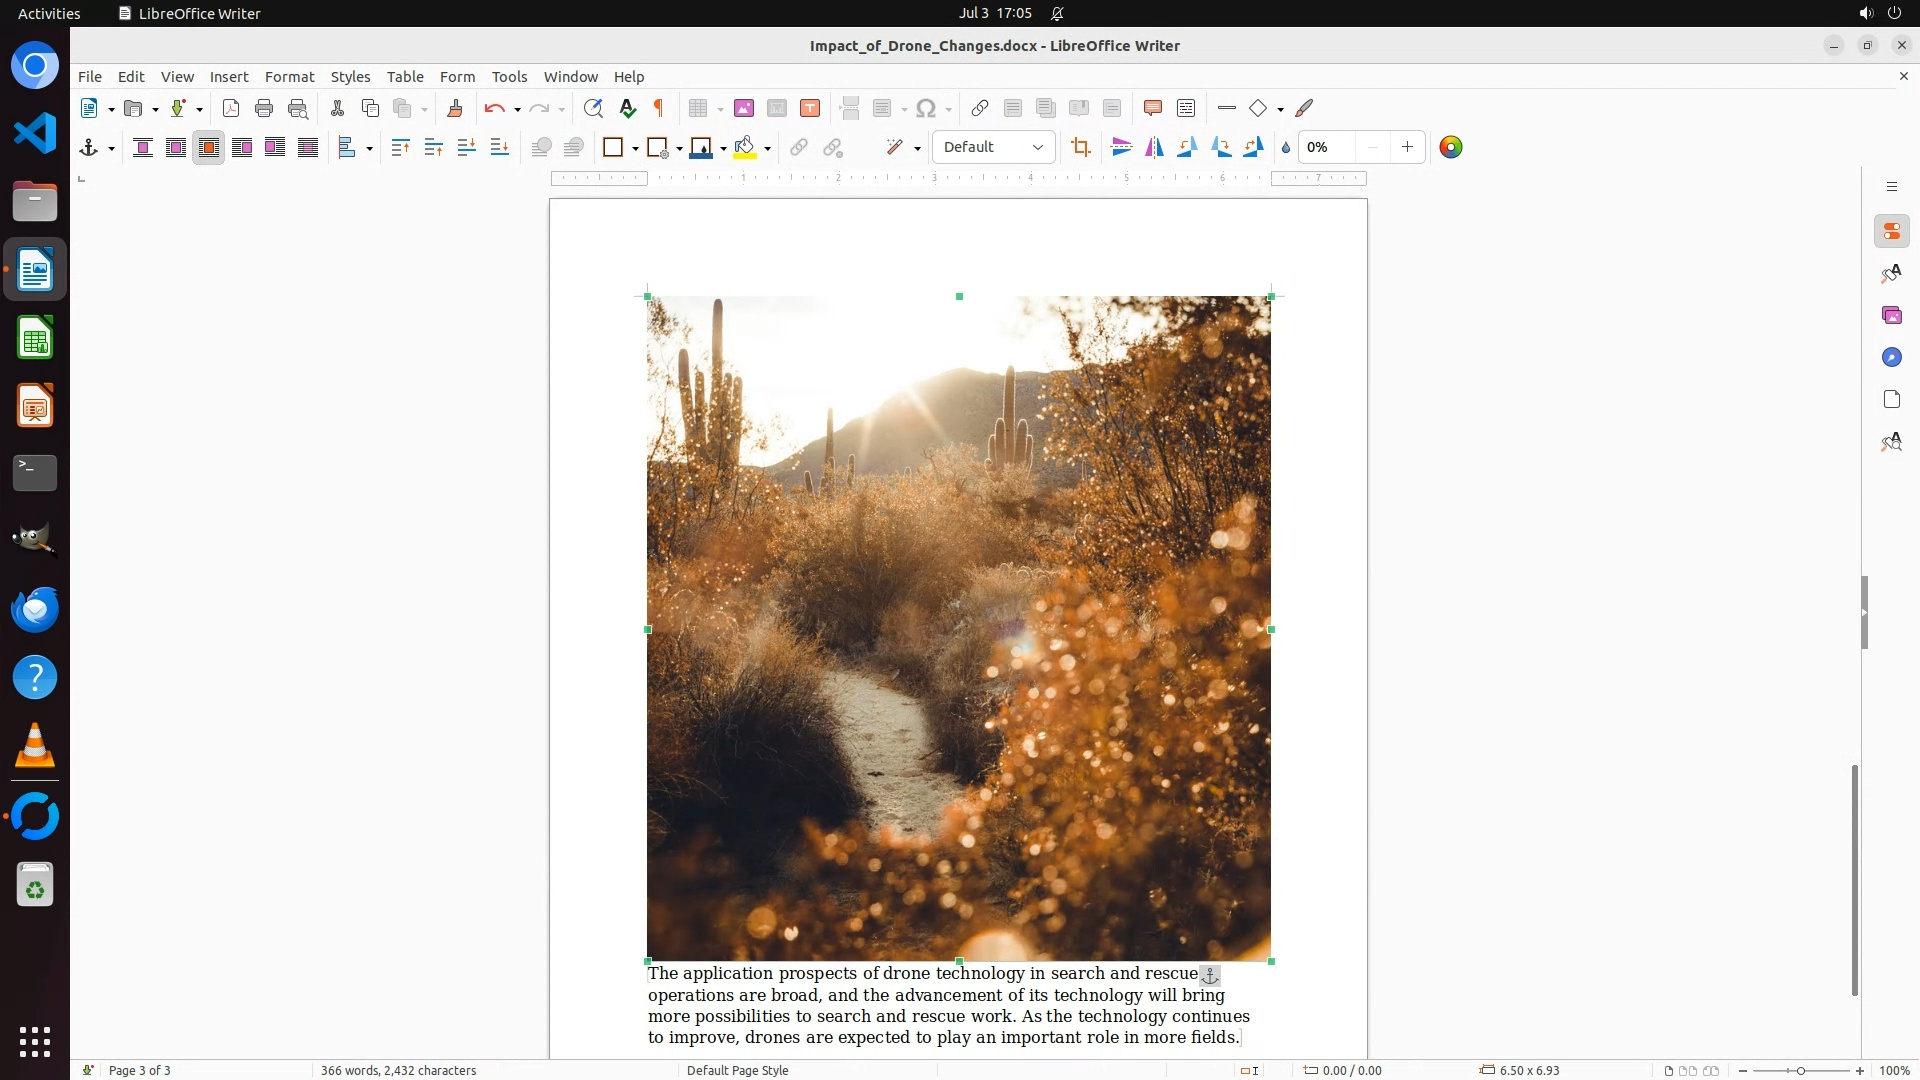Viewport: 1920px width, 1080px height.
Task: Flip the image vertically
Action: (x=1121, y=147)
